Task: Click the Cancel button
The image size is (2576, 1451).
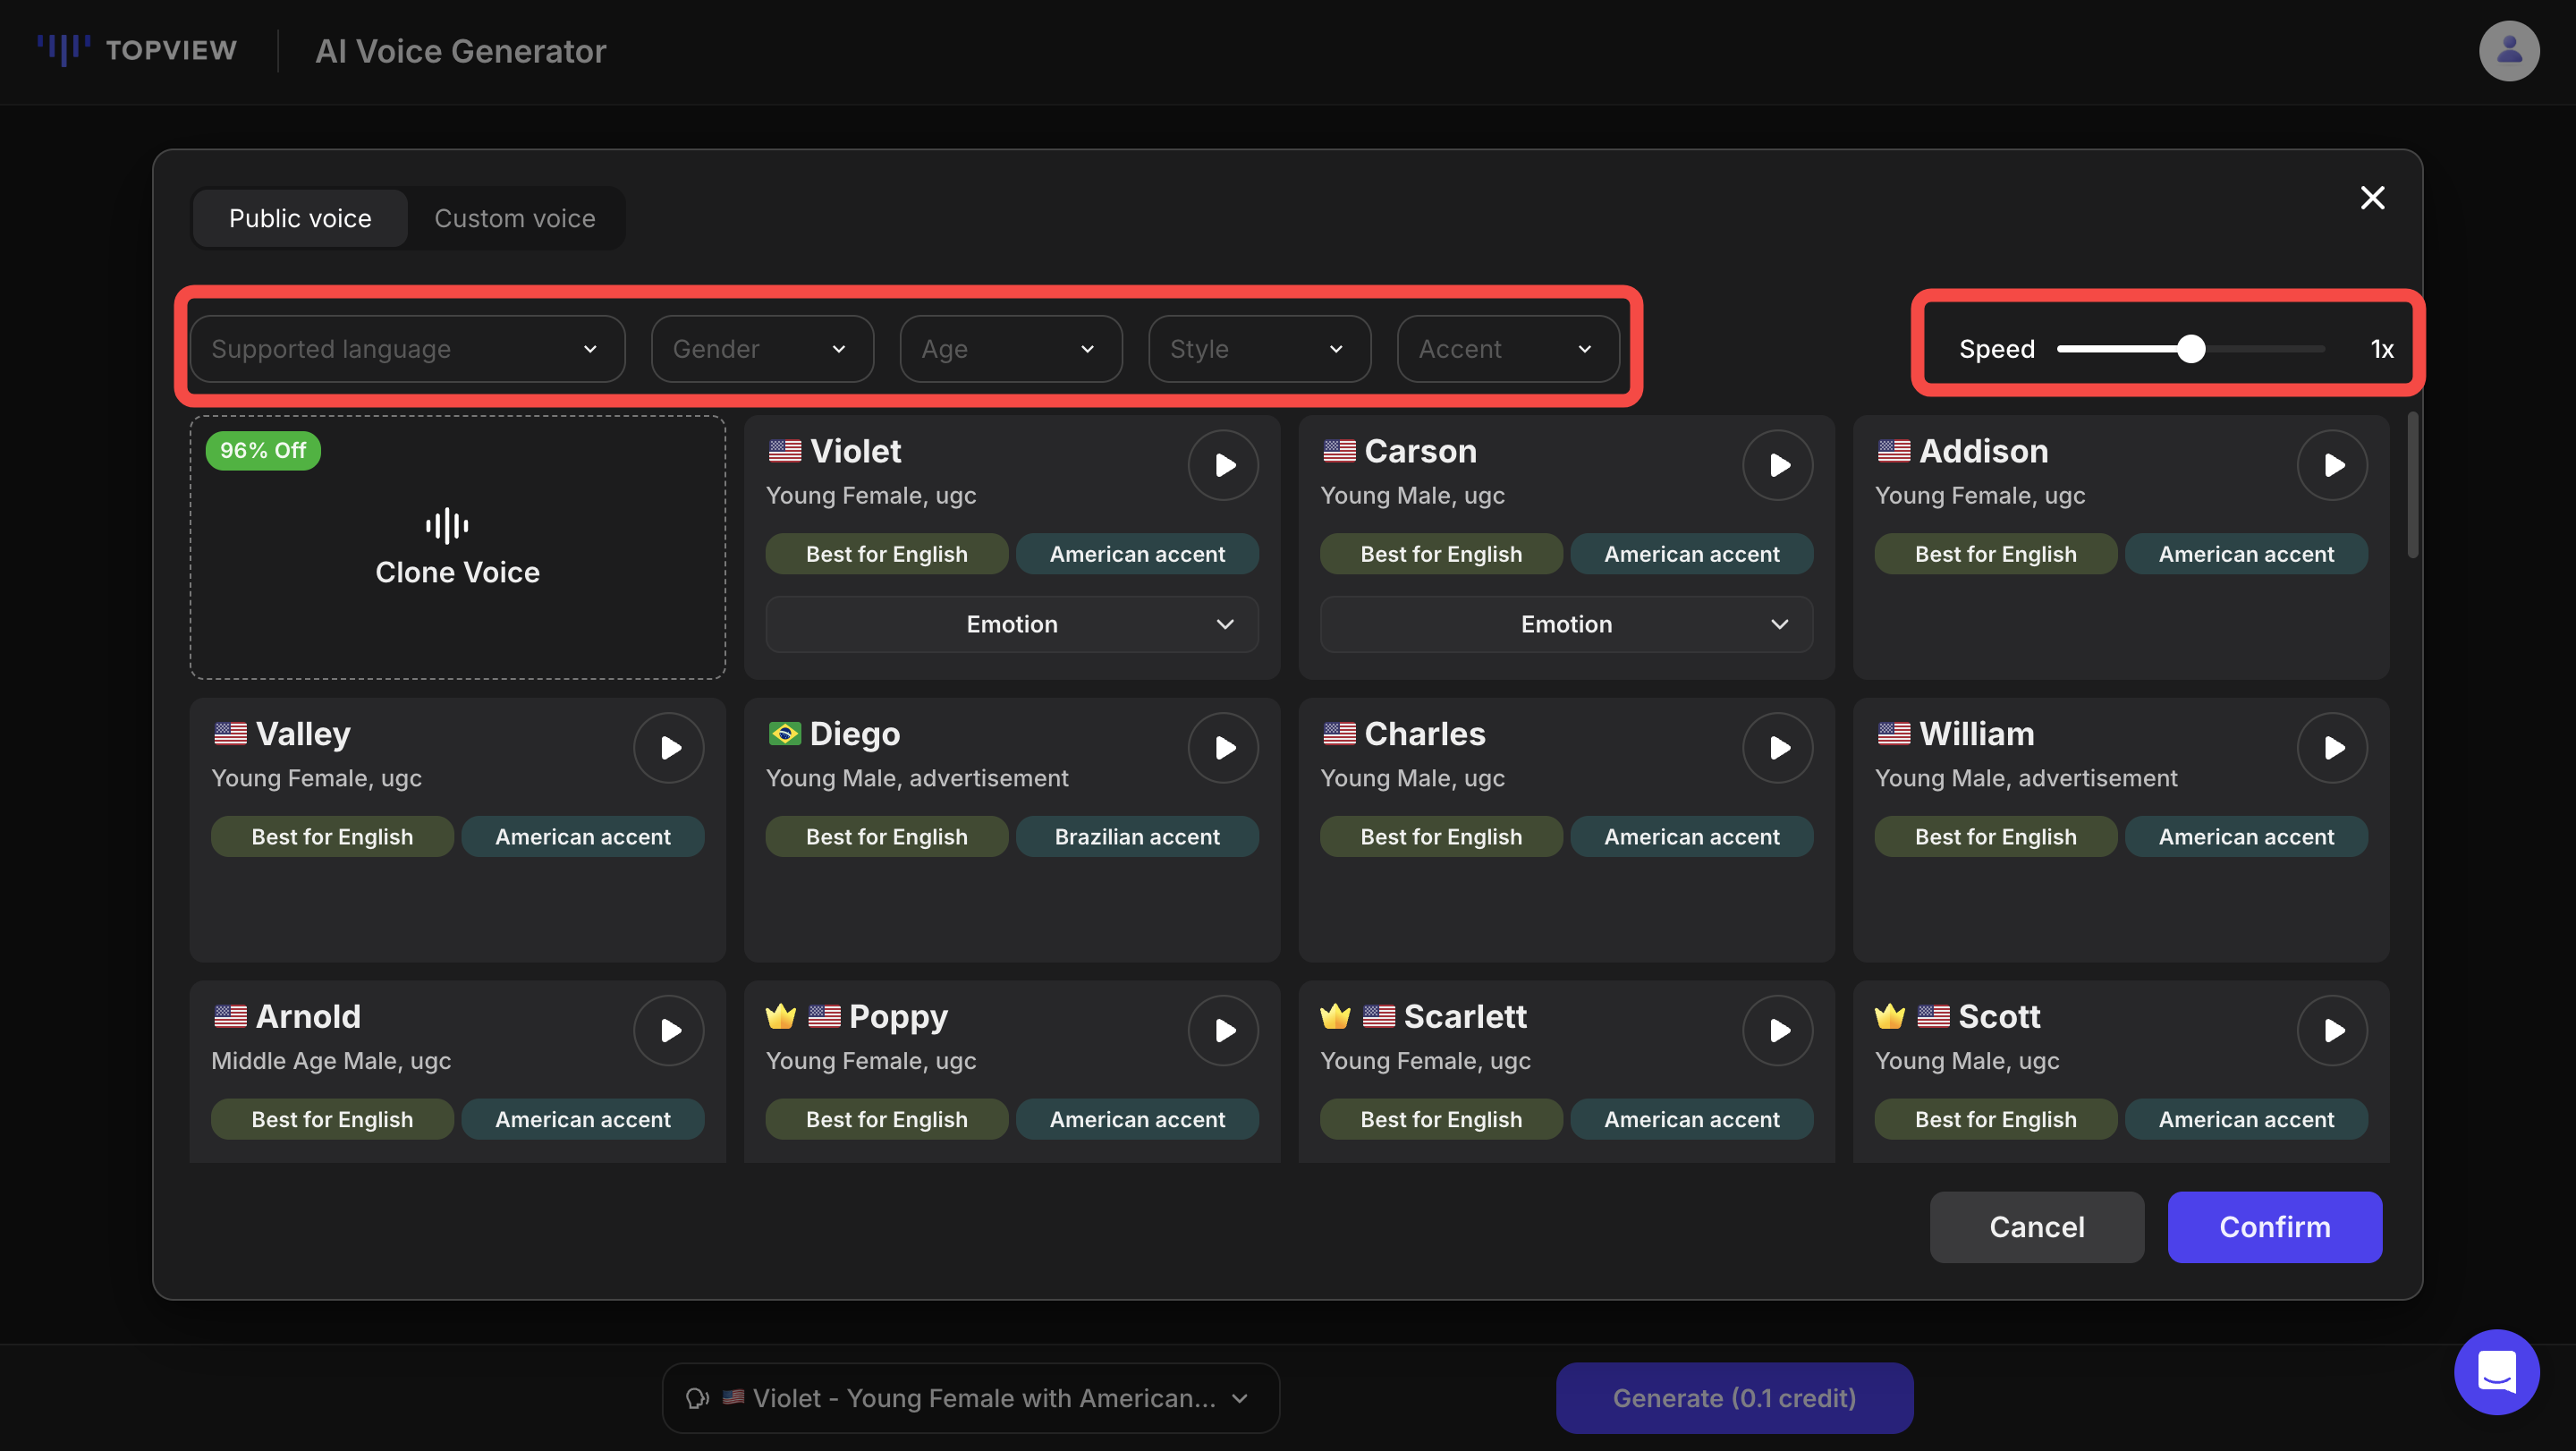Action: tap(2036, 1227)
